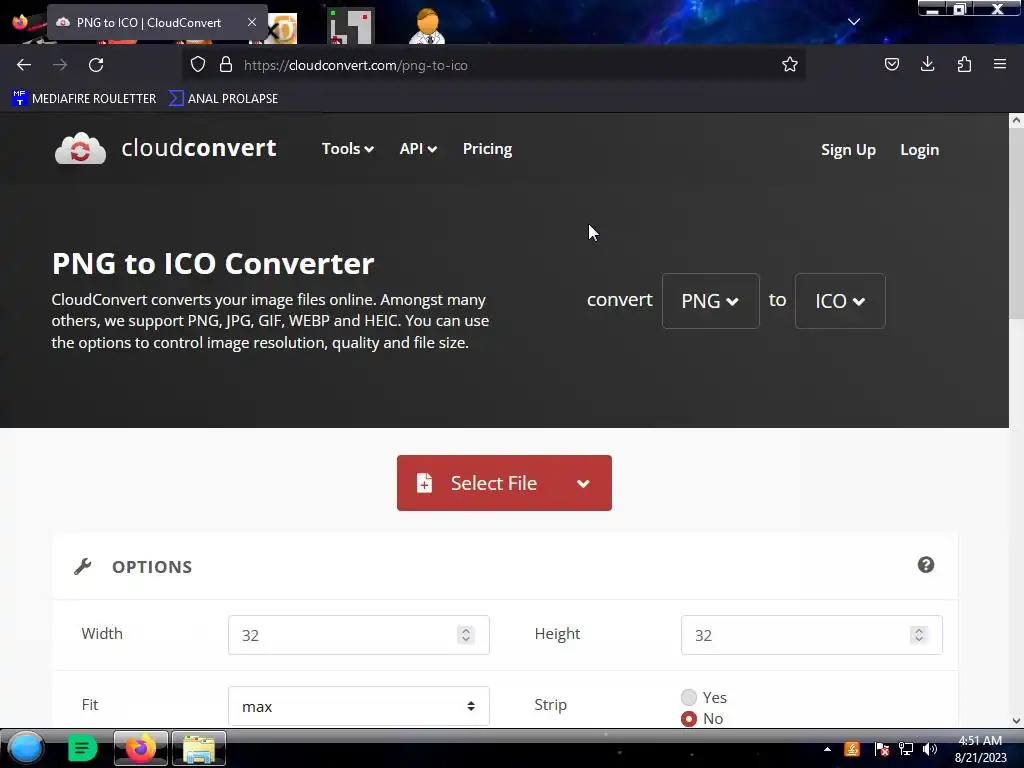Open the Windows Start orb
The height and width of the screenshot is (768, 1024).
click(x=26, y=748)
